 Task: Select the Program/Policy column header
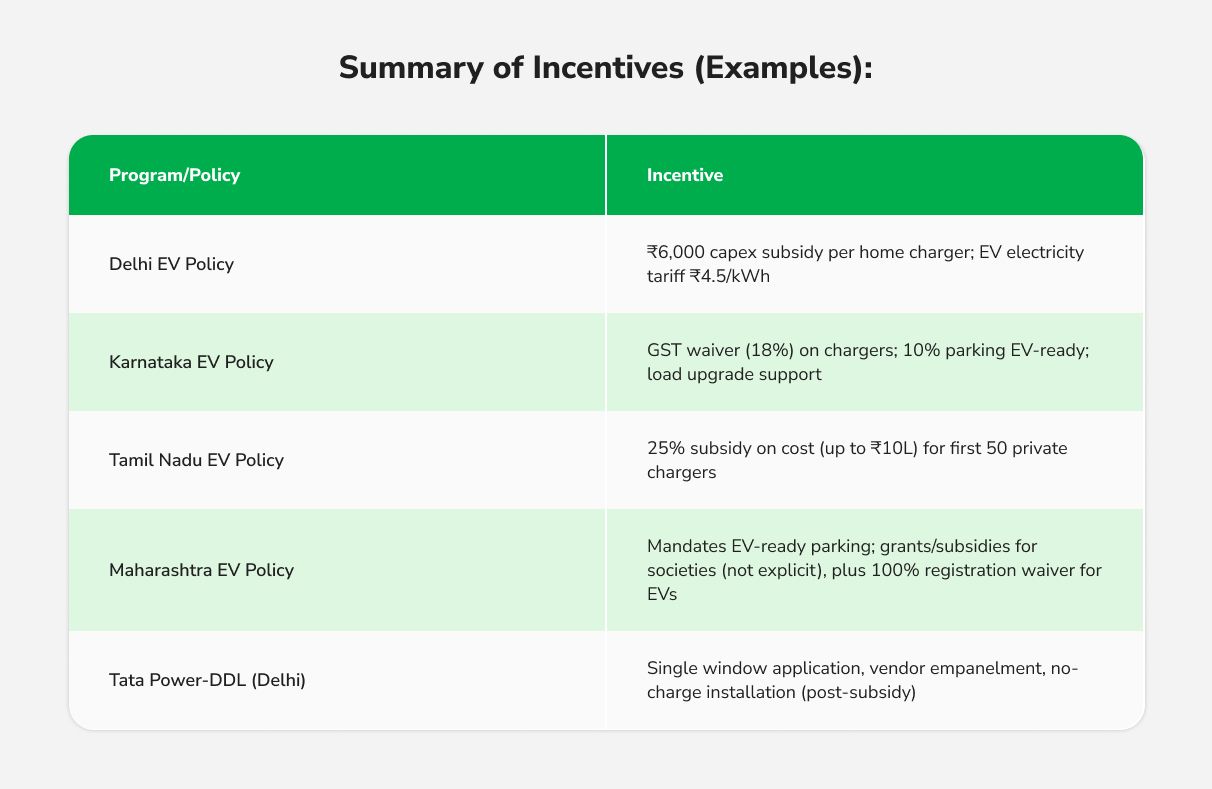tap(174, 175)
